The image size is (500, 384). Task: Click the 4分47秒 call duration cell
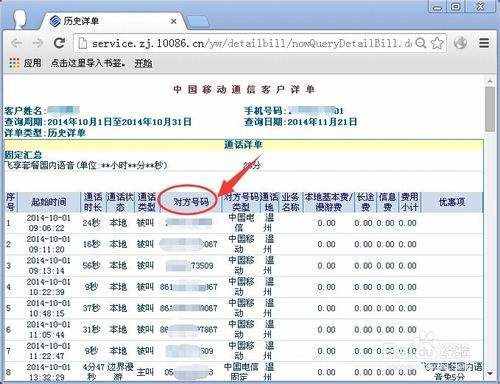[94, 372]
